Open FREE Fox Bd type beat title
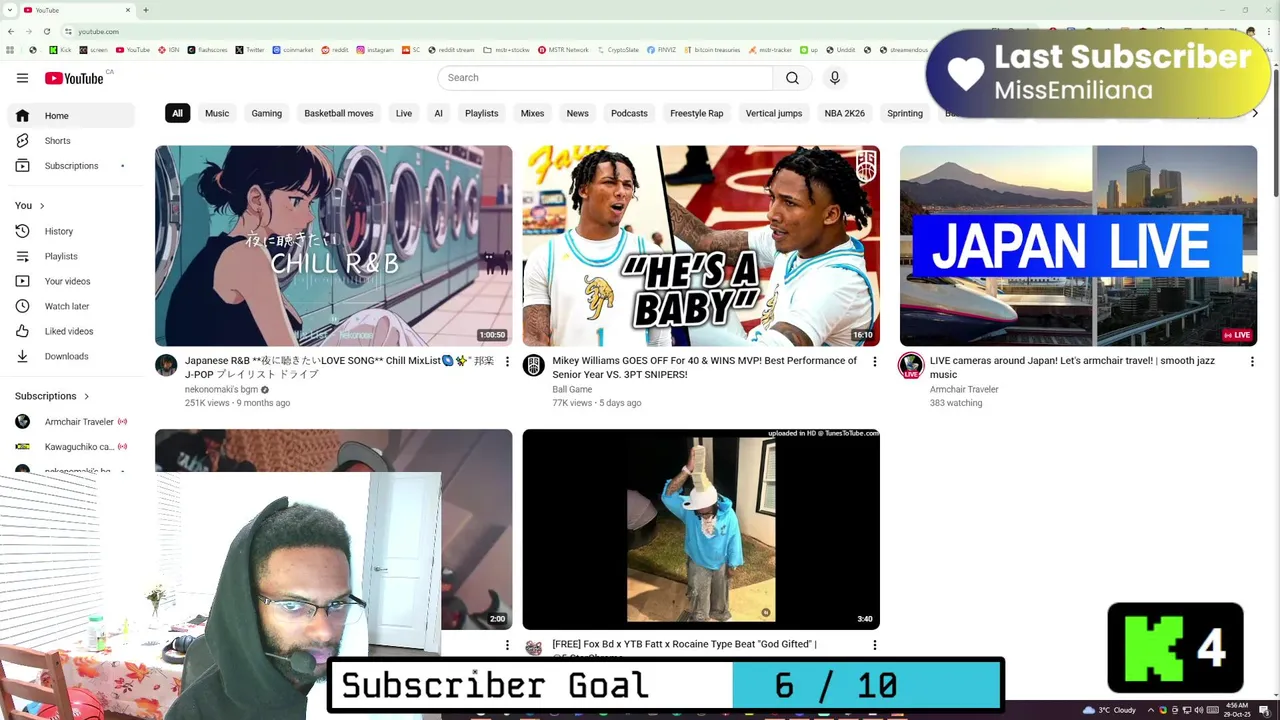This screenshot has height=720, width=1280. (x=684, y=644)
